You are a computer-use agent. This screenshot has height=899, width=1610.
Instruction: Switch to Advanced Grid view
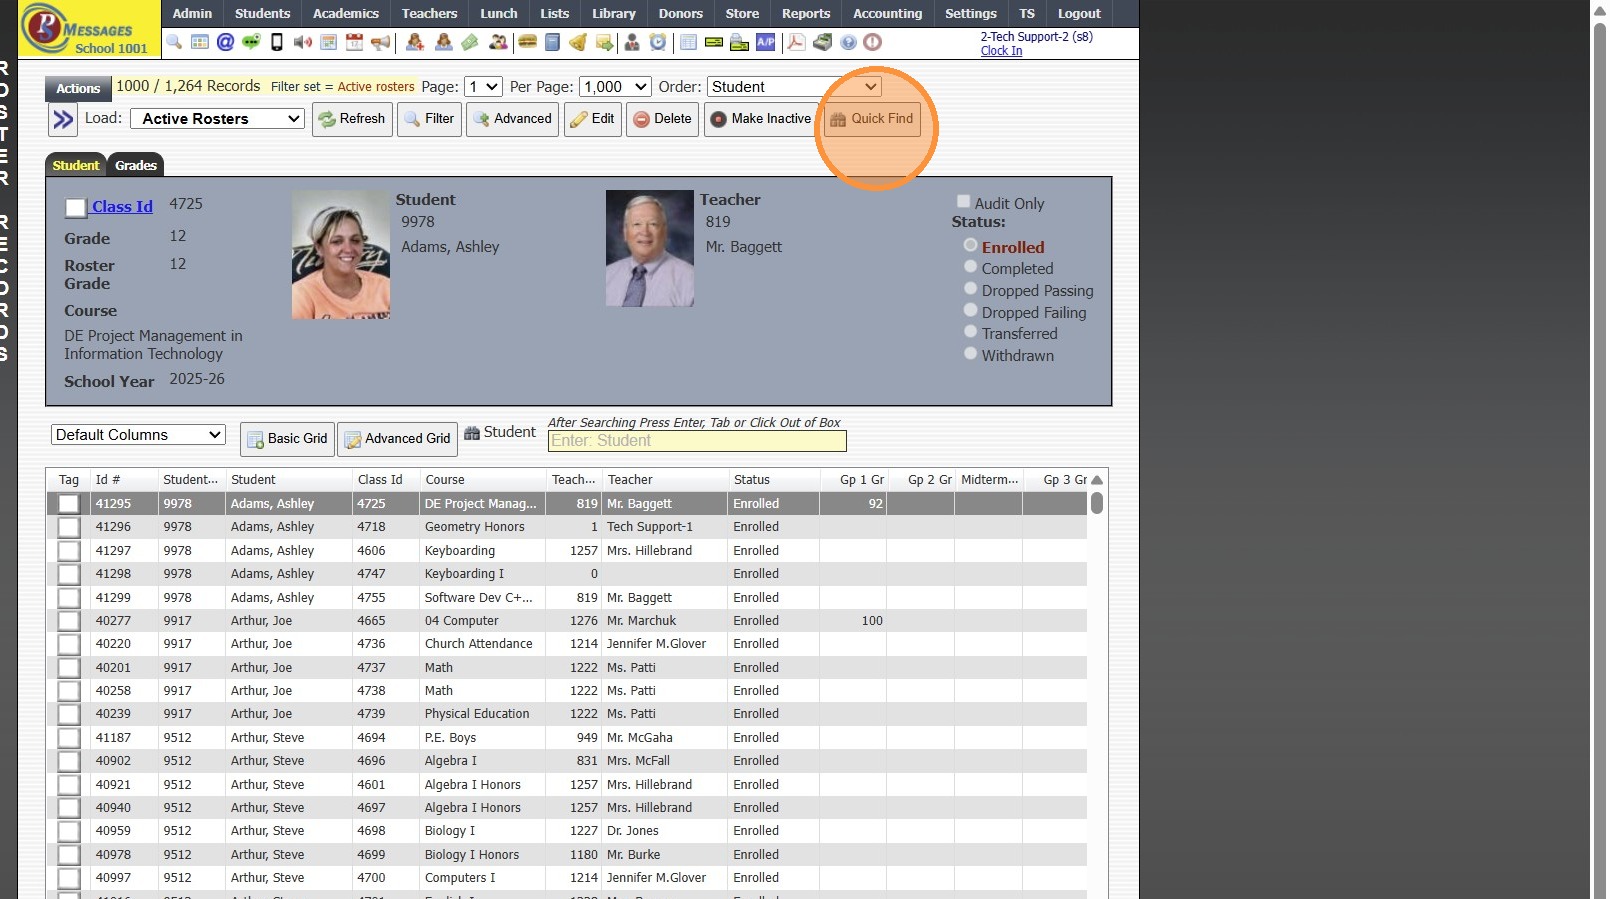point(397,439)
